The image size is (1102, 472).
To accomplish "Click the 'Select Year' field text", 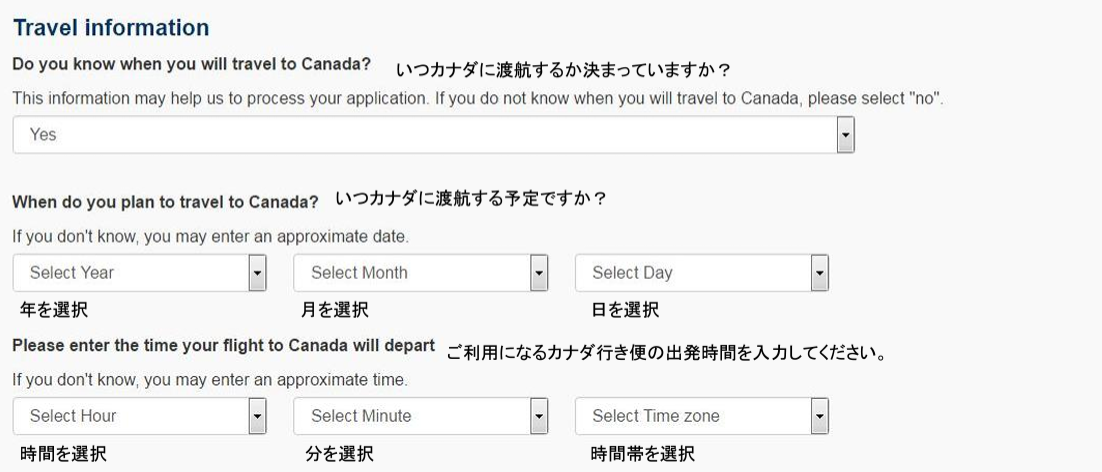I will pos(72,272).
